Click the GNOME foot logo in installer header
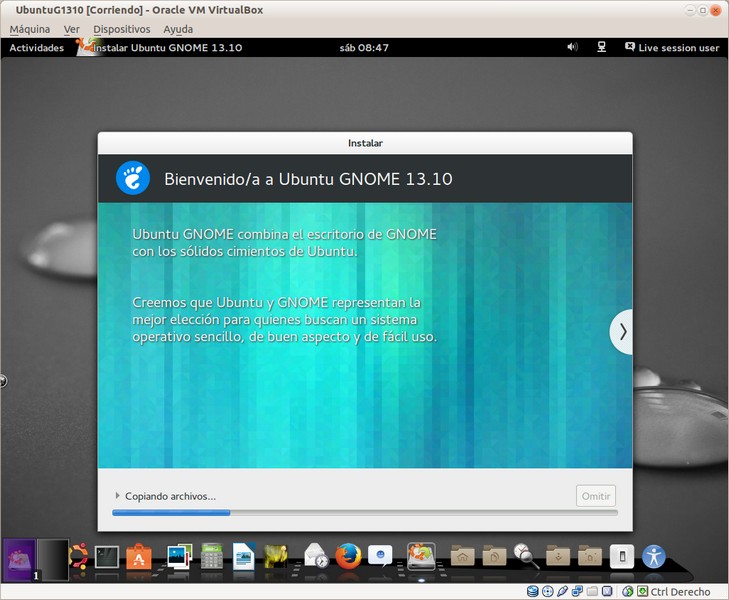 point(133,178)
